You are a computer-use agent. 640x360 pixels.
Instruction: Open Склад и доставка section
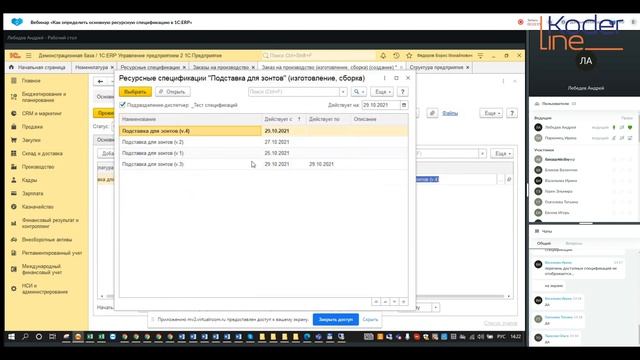42,153
